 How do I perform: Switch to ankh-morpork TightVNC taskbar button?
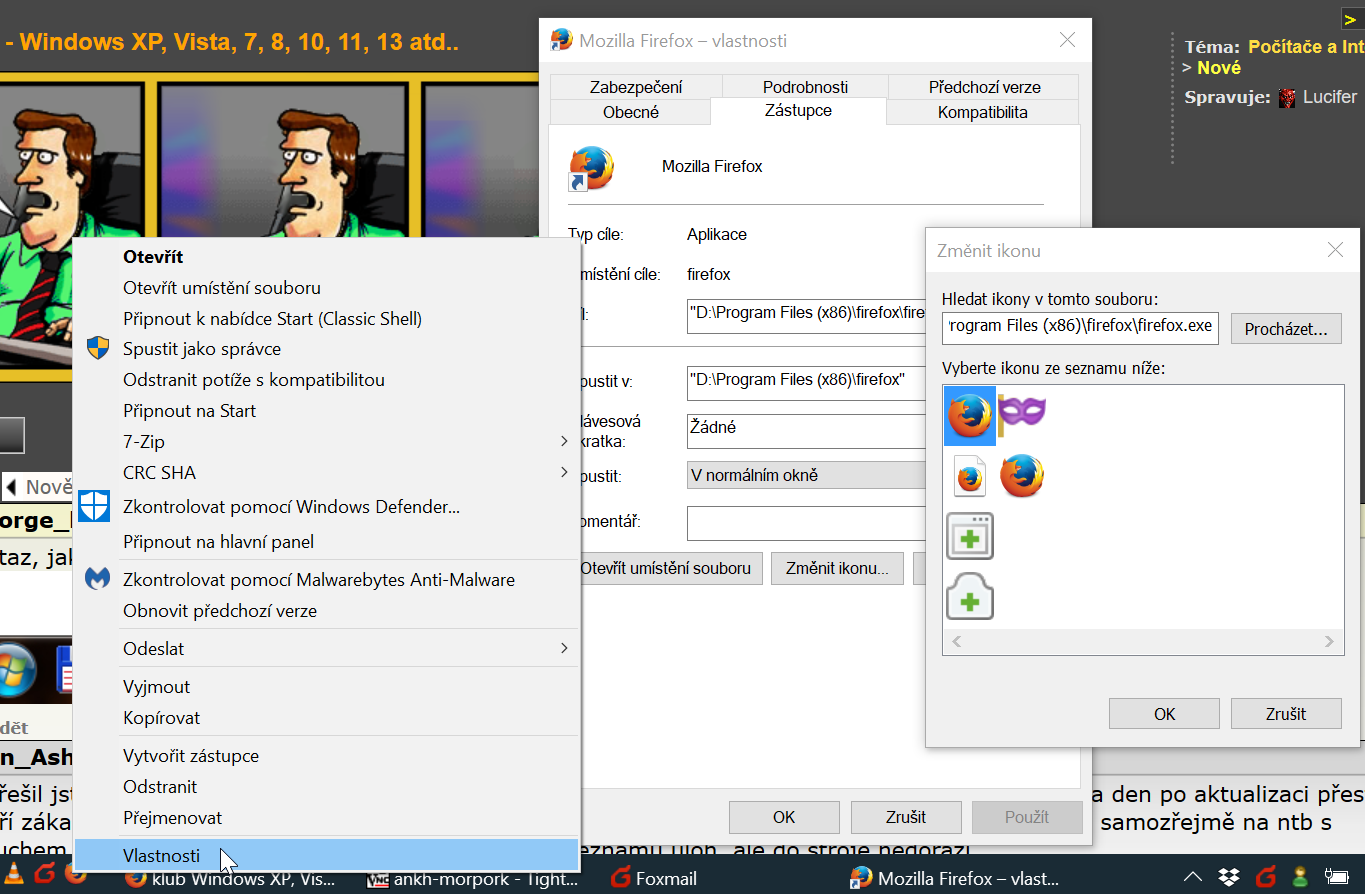tap(472, 878)
